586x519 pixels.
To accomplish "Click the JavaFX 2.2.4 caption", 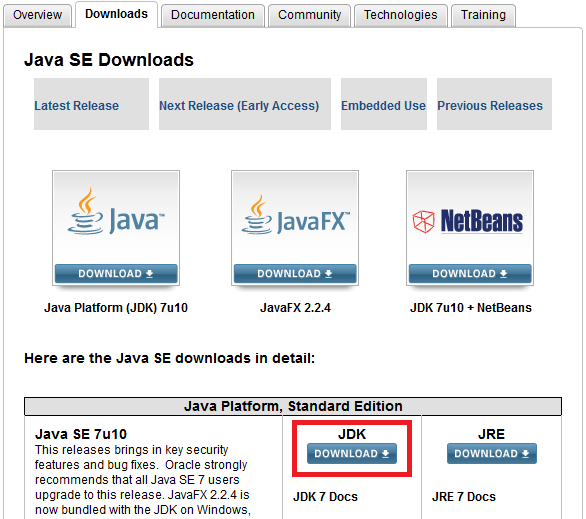I will point(295,308).
